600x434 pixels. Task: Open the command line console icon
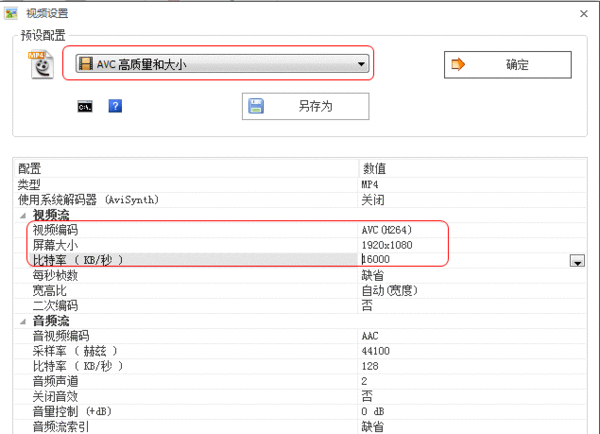[x=86, y=106]
